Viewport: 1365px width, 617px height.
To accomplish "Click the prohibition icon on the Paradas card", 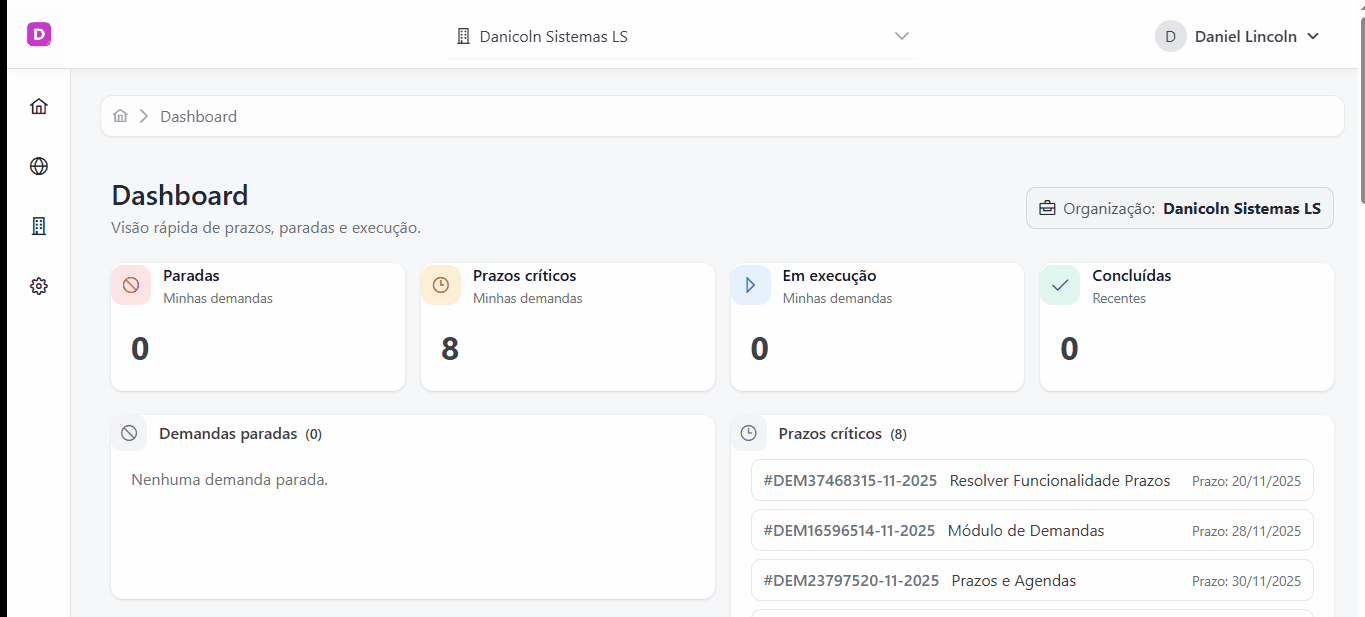I will [130, 285].
